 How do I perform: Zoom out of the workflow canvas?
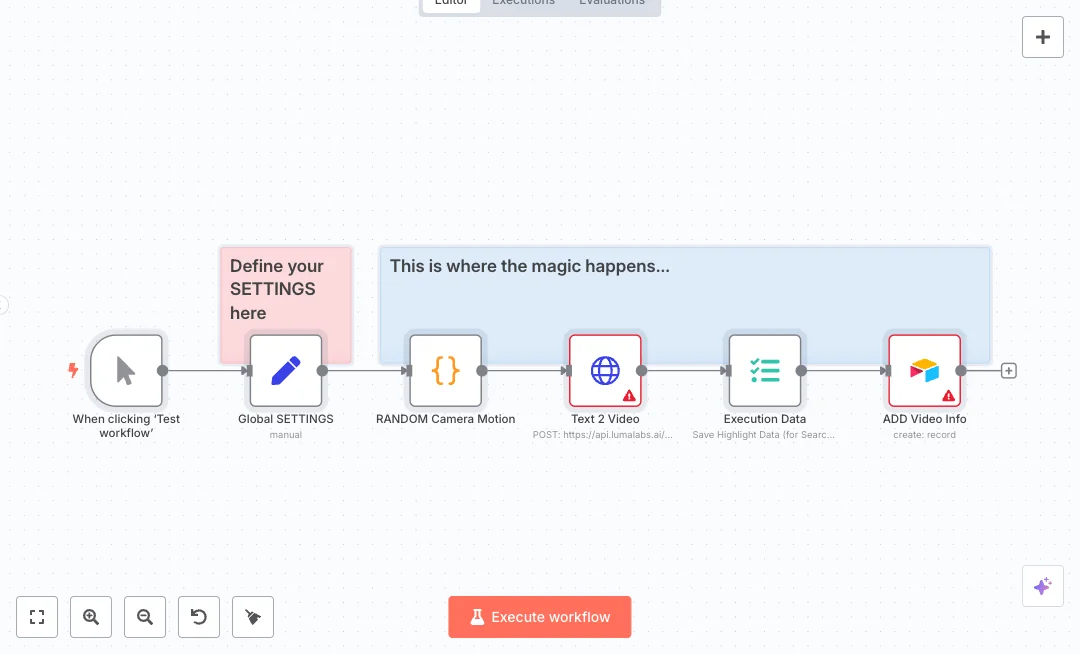[x=145, y=617]
